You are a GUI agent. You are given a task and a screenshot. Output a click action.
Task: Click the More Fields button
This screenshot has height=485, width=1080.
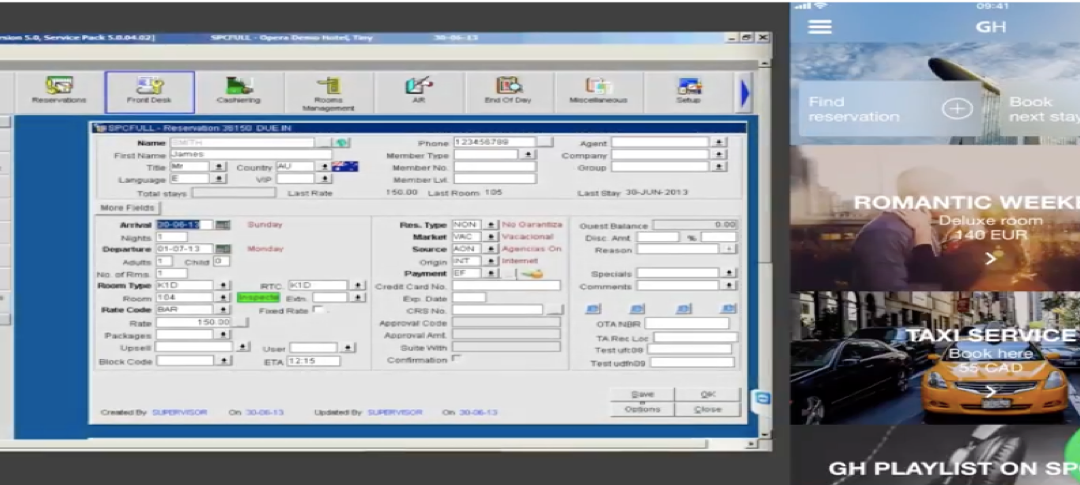127,207
